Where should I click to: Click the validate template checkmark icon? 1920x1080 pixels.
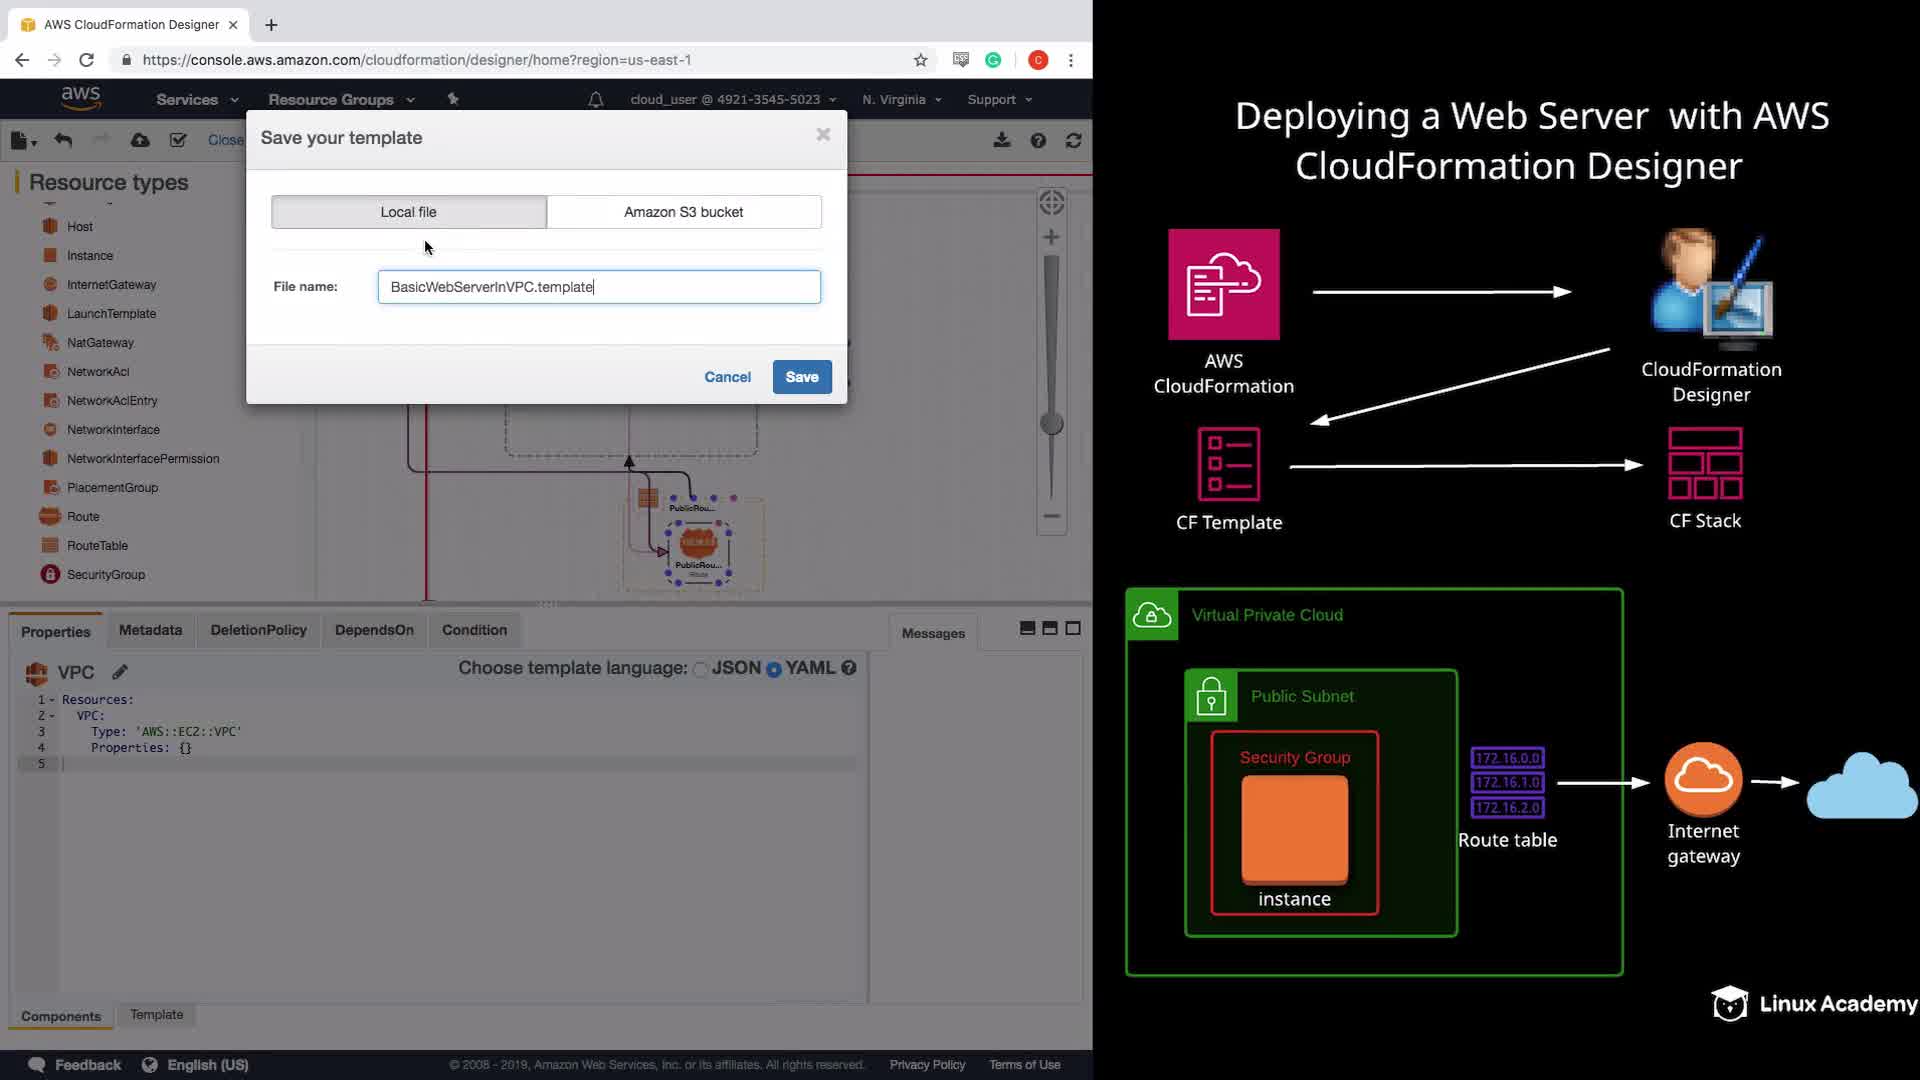(x=178, y=140)
